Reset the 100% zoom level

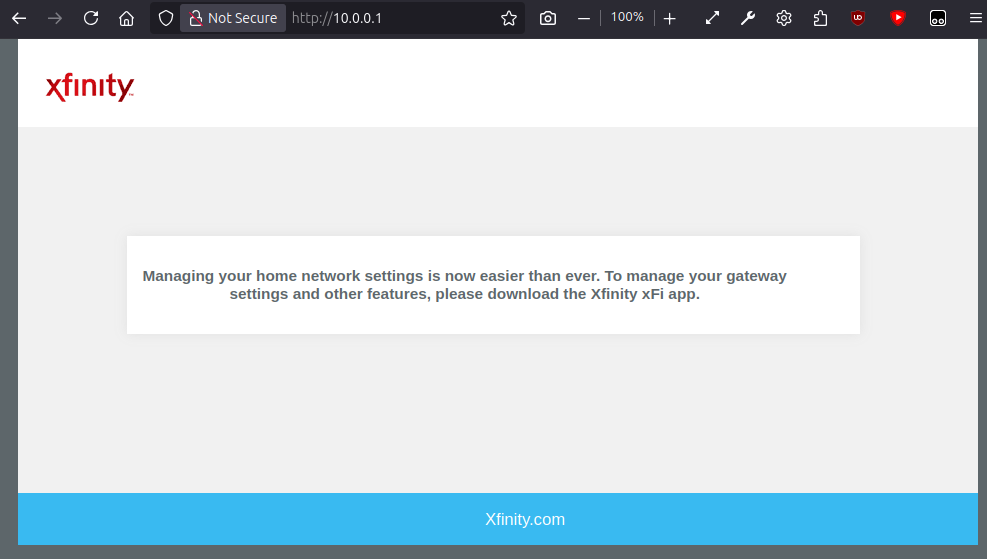click(x=627, y=17)
